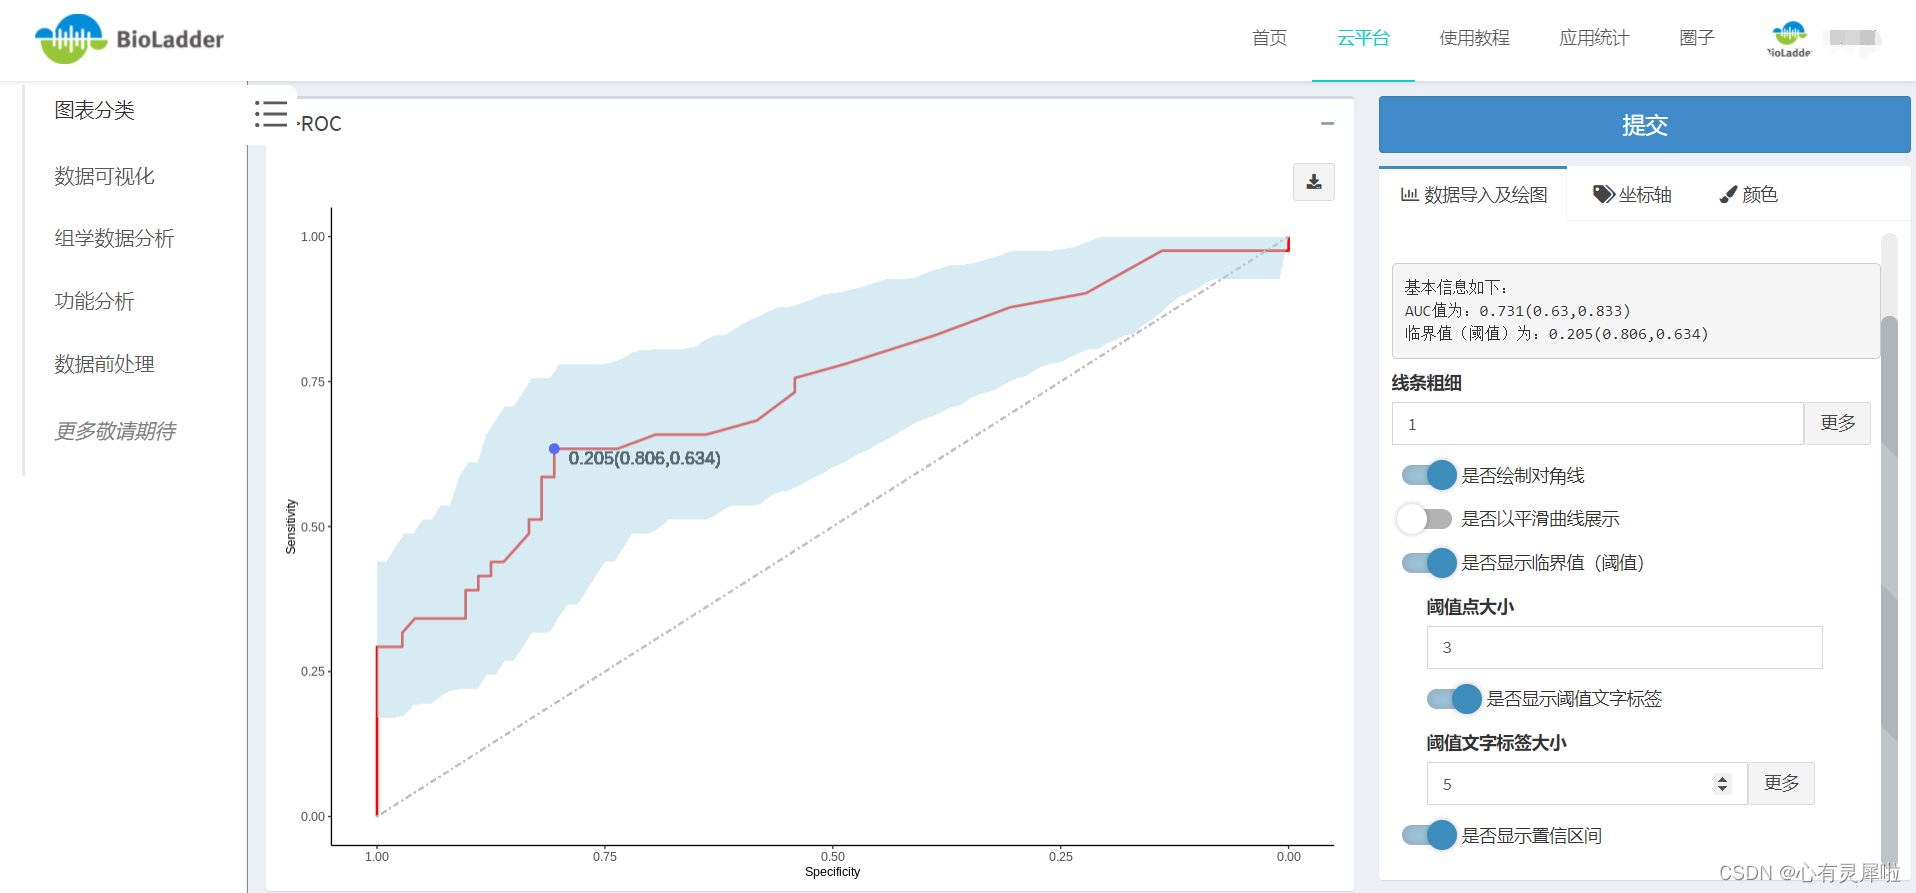This screenshot has width=1916, height=893.
Task: Open 数据前处理 category
Action: (x=104, y=364)
